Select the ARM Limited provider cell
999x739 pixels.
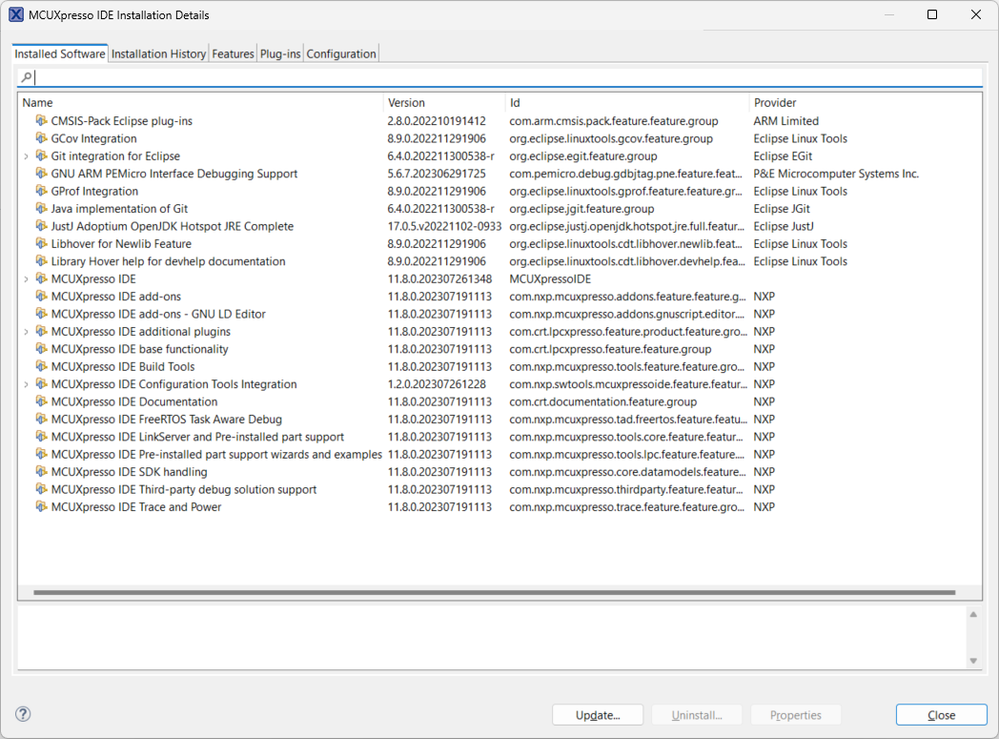coord(786,121)
